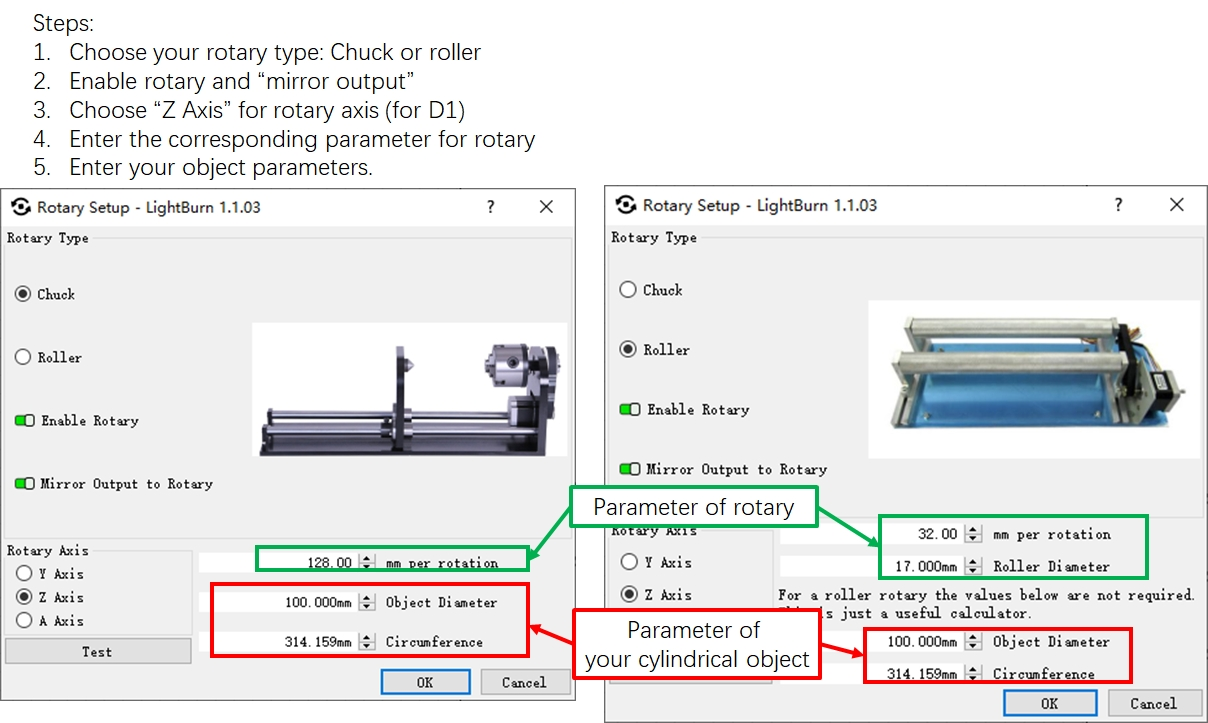Disable Enable Rotary switch in the roller dialog
1208x723 pixels.
point(630,410)
